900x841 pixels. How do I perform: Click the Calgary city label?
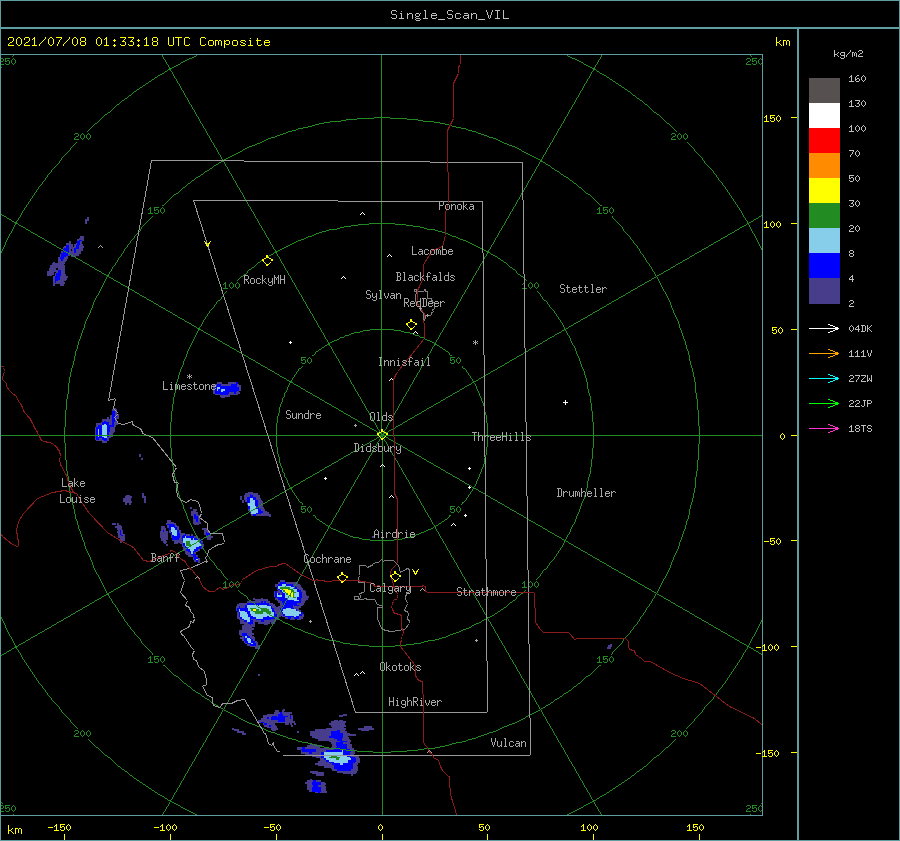390,588
